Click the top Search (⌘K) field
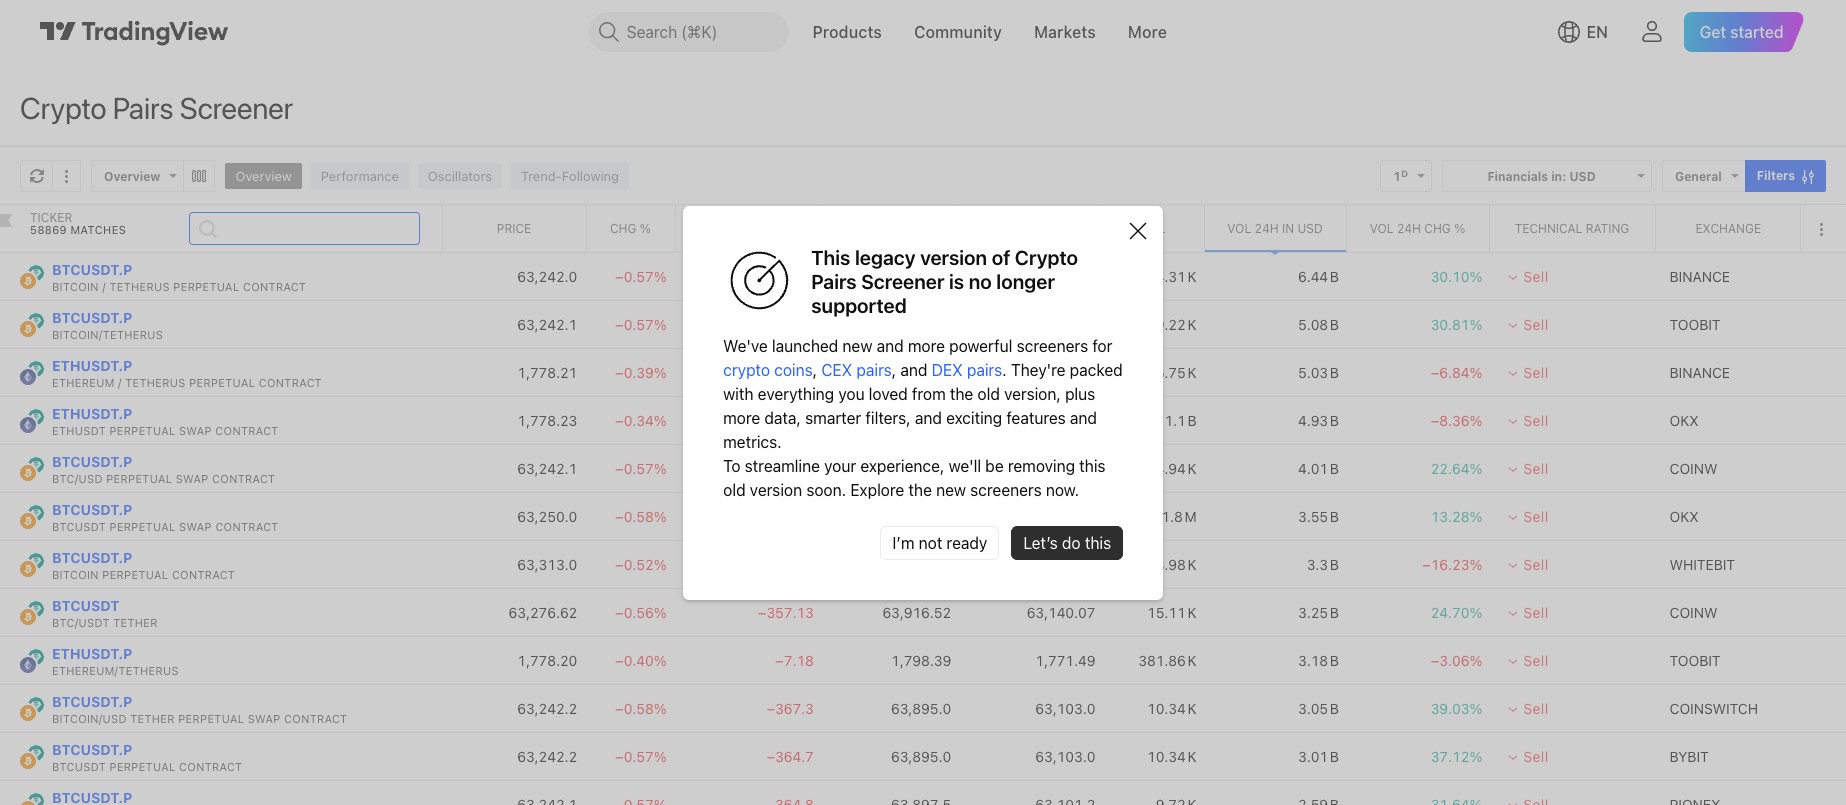The width and height of the screenshot is (1846, 805). 688,32
